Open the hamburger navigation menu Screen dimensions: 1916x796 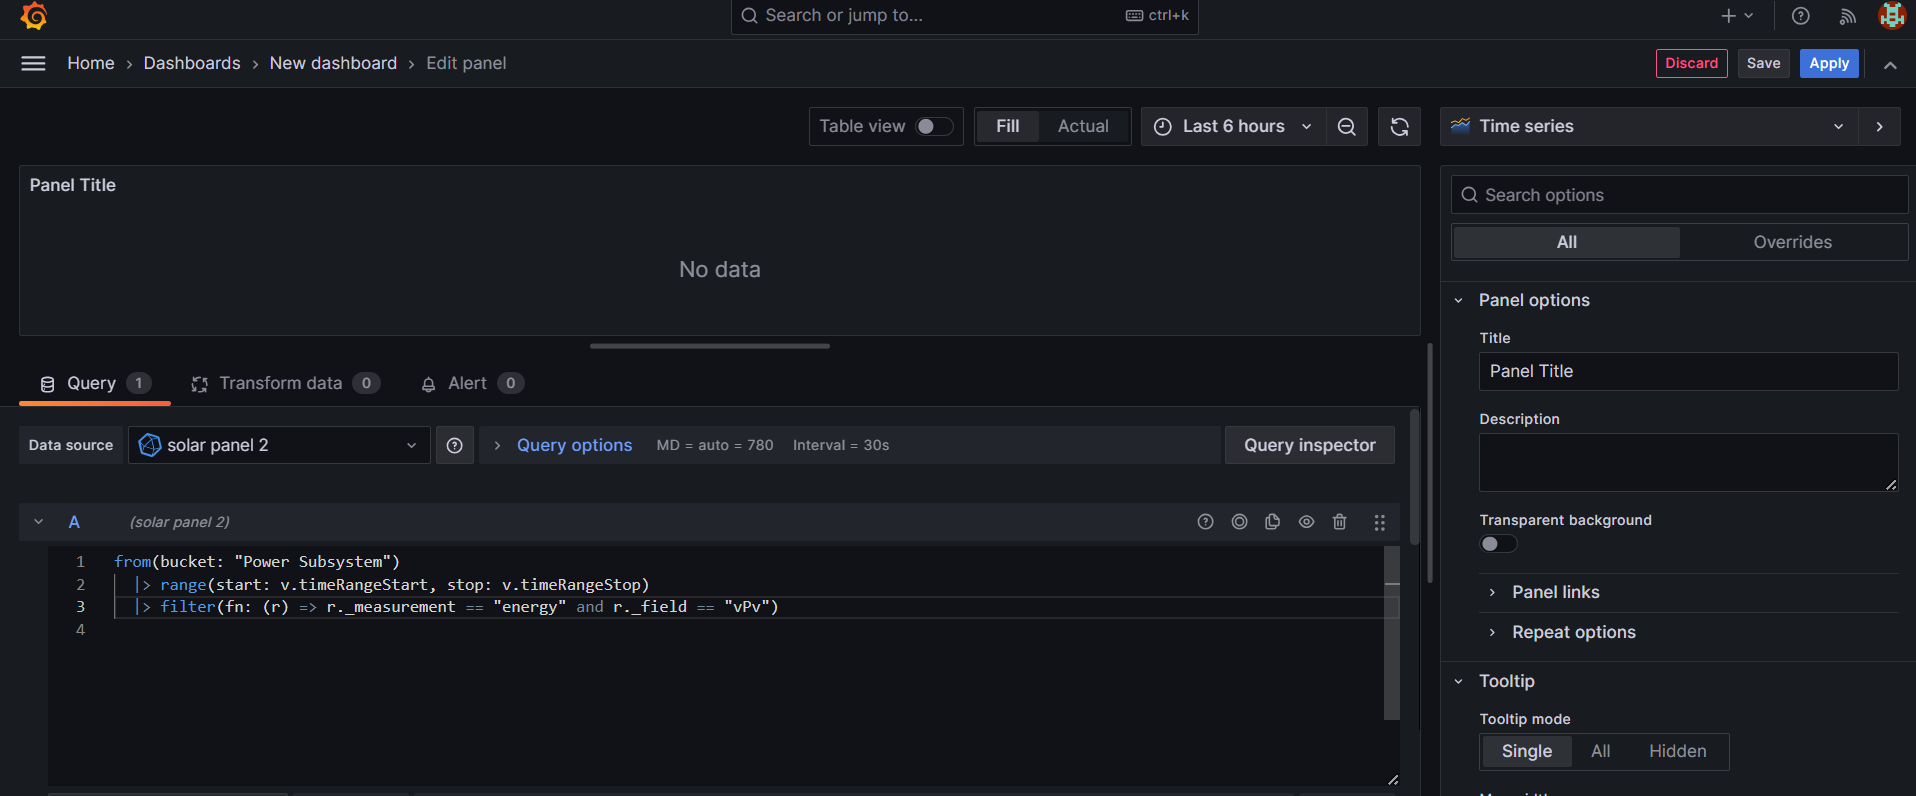[x=33, y=63]
